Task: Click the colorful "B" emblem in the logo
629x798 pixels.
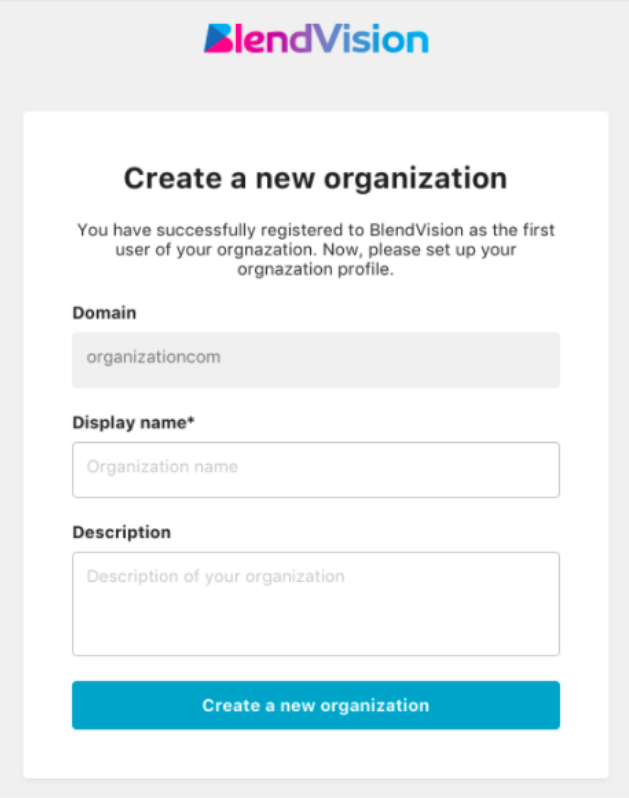Action: pyautogui.click(x=218, y=39)
